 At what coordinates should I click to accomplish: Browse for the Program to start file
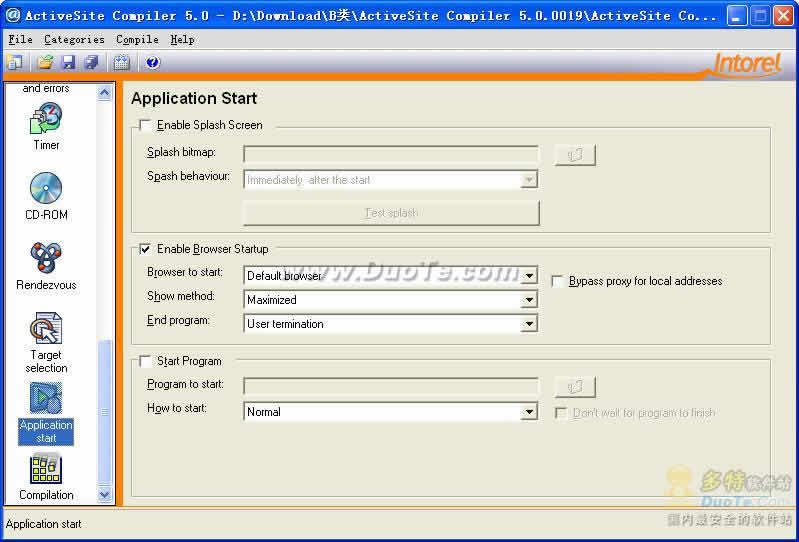(575, 387)
